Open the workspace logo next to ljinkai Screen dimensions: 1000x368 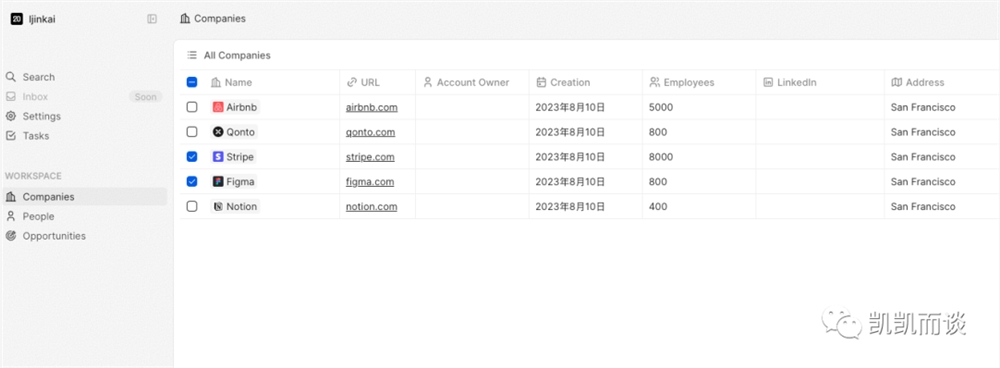(x=17, y=19)
